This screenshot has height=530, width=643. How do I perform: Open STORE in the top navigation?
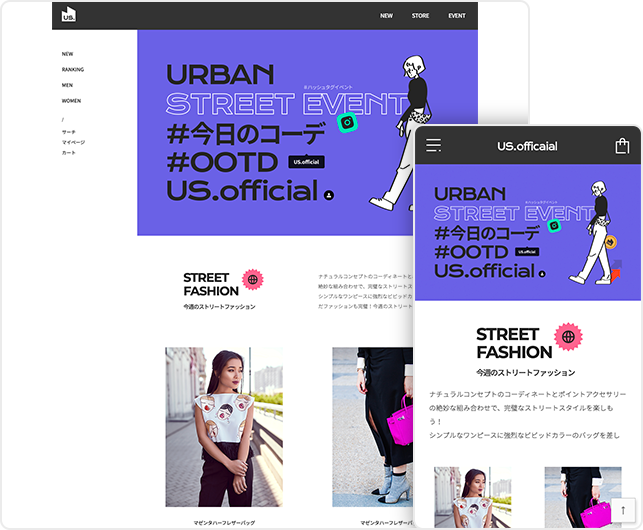tap(420, 16)
